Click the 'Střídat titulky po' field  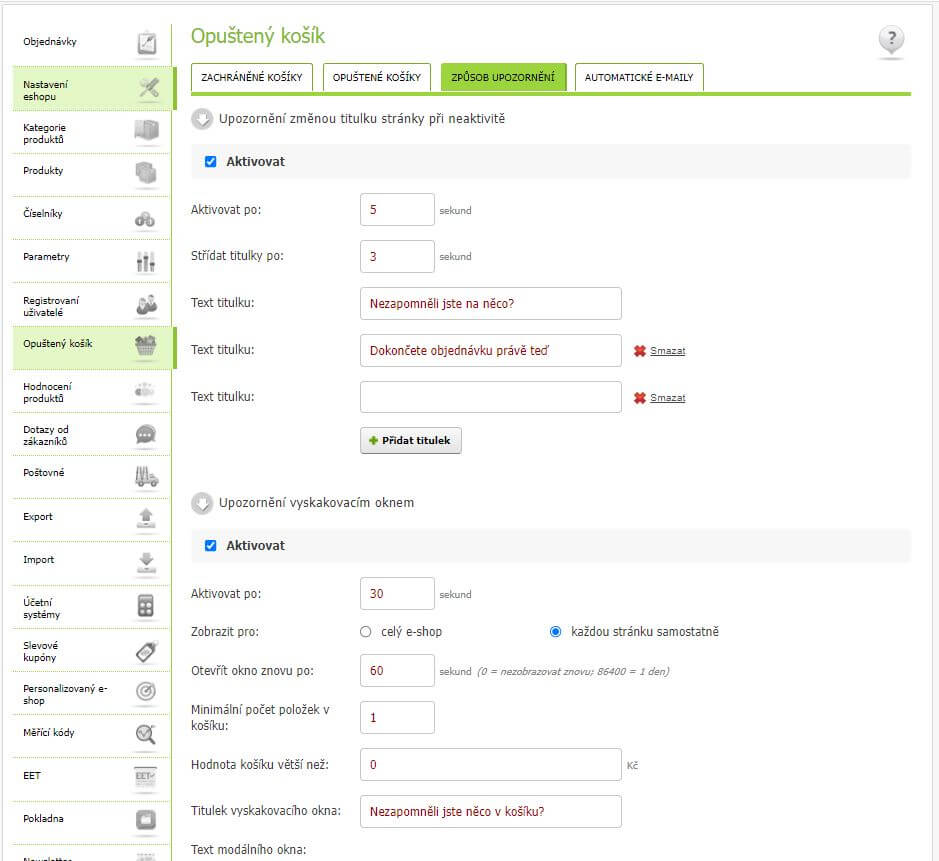(x=397, y=256)
